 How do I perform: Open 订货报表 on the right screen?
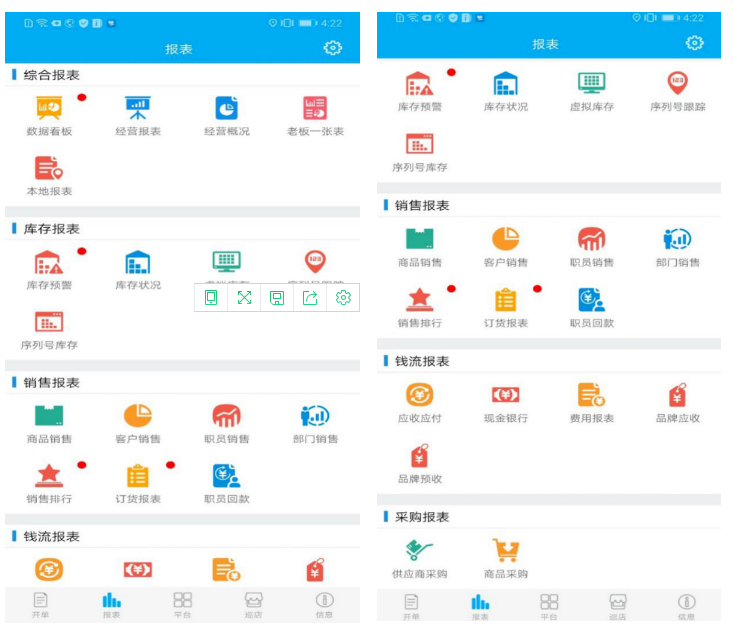pyautogui.click(x=506, y=308)
